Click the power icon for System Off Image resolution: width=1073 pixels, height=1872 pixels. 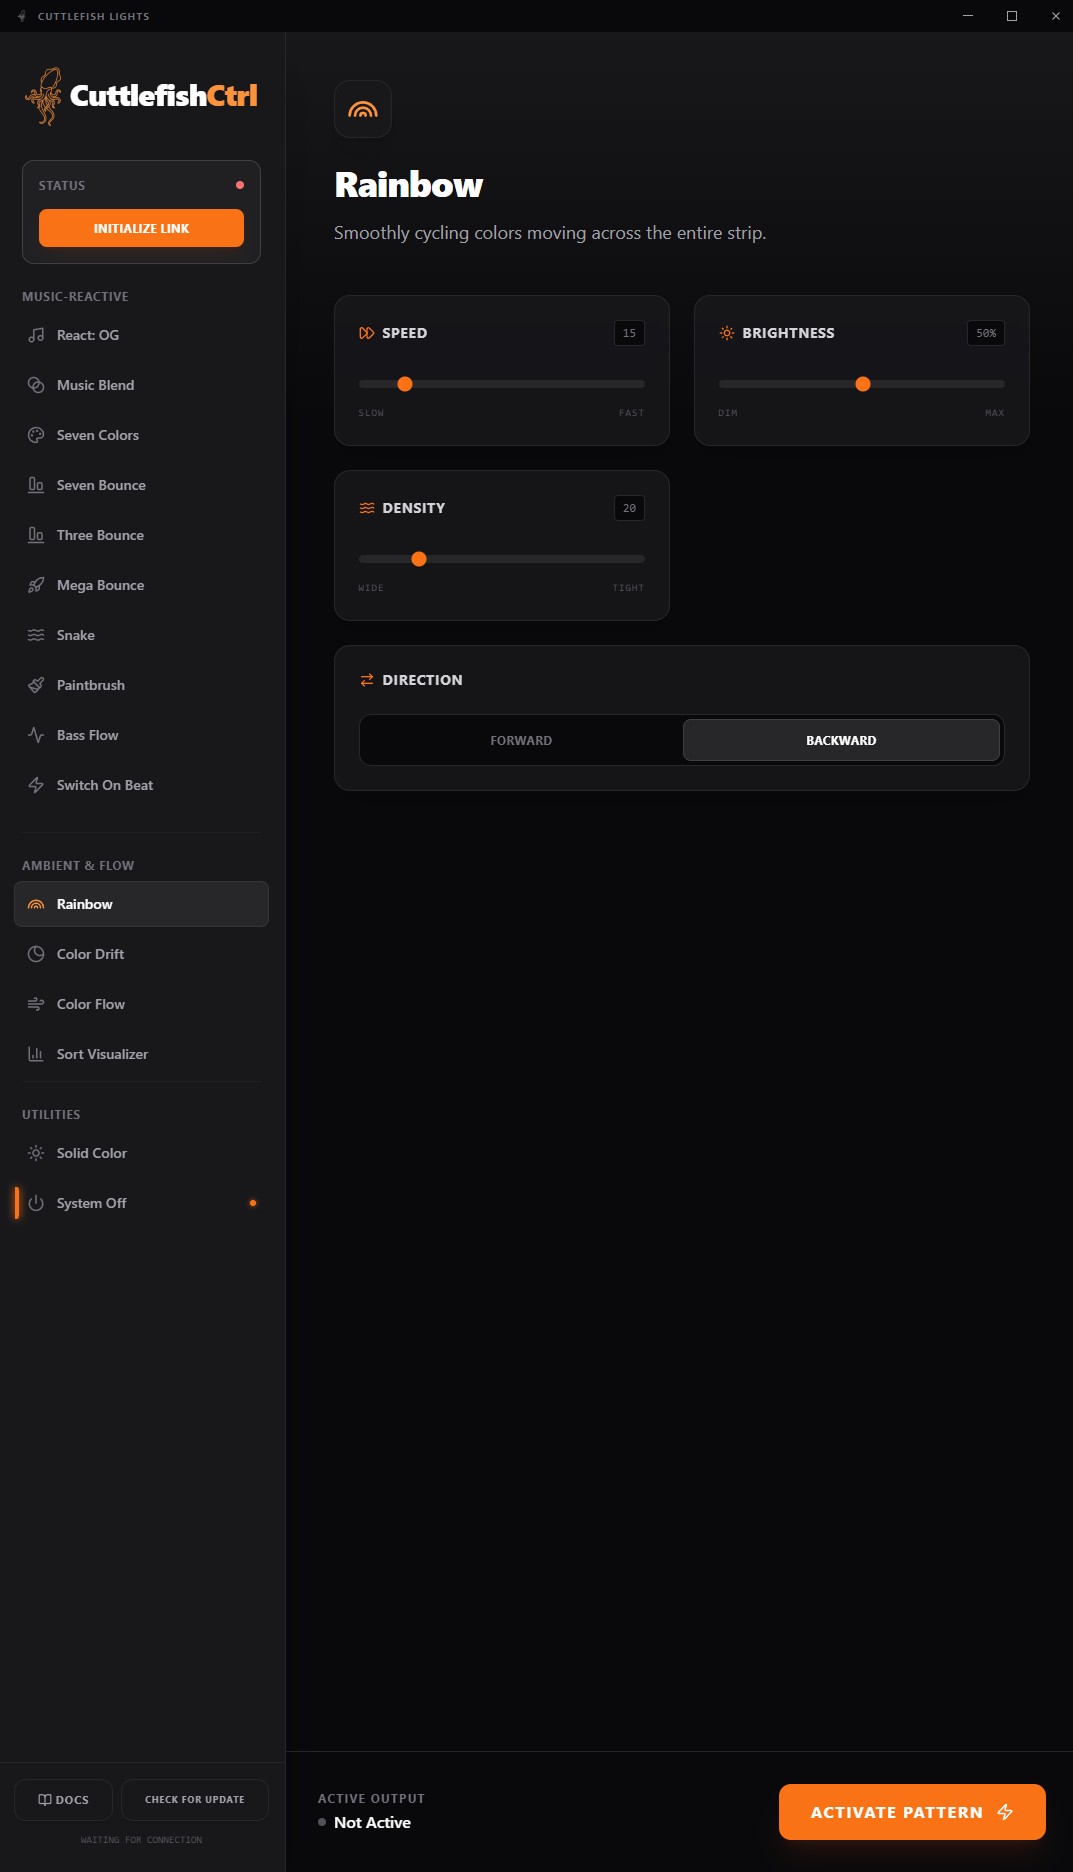(x=36, y=1203)
